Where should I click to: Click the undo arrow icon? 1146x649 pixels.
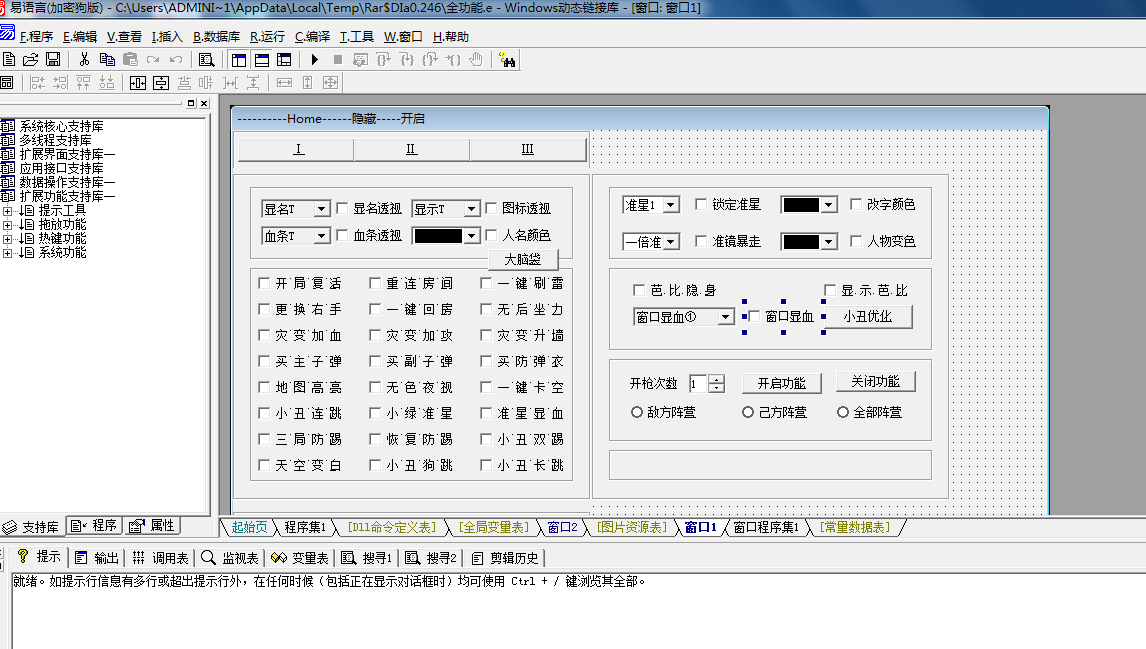tap(176, 59)
